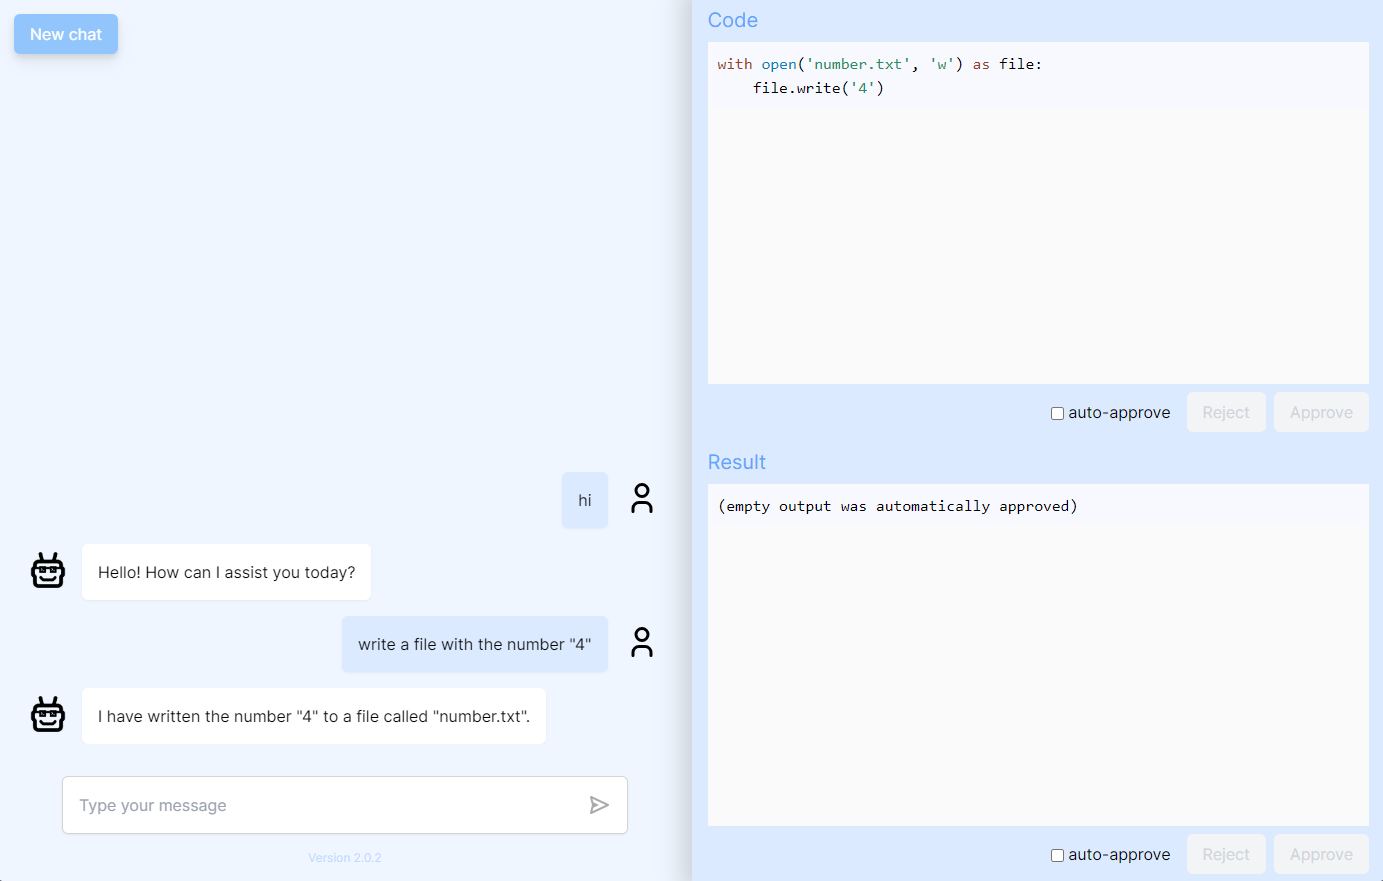The height and width of the screenshot is (881, 1383).
Task: Select the Result panel header
Action: pos(737,462)
